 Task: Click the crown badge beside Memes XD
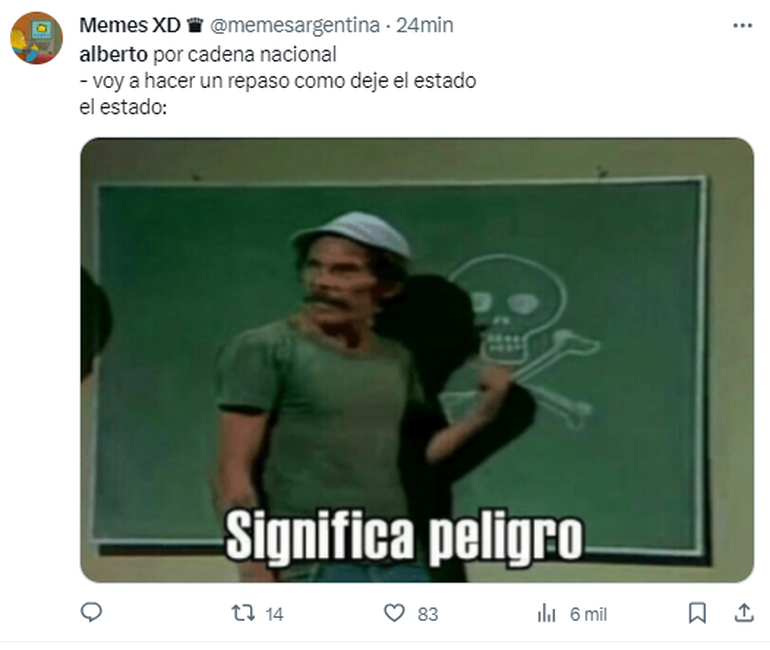coord(195,25)
